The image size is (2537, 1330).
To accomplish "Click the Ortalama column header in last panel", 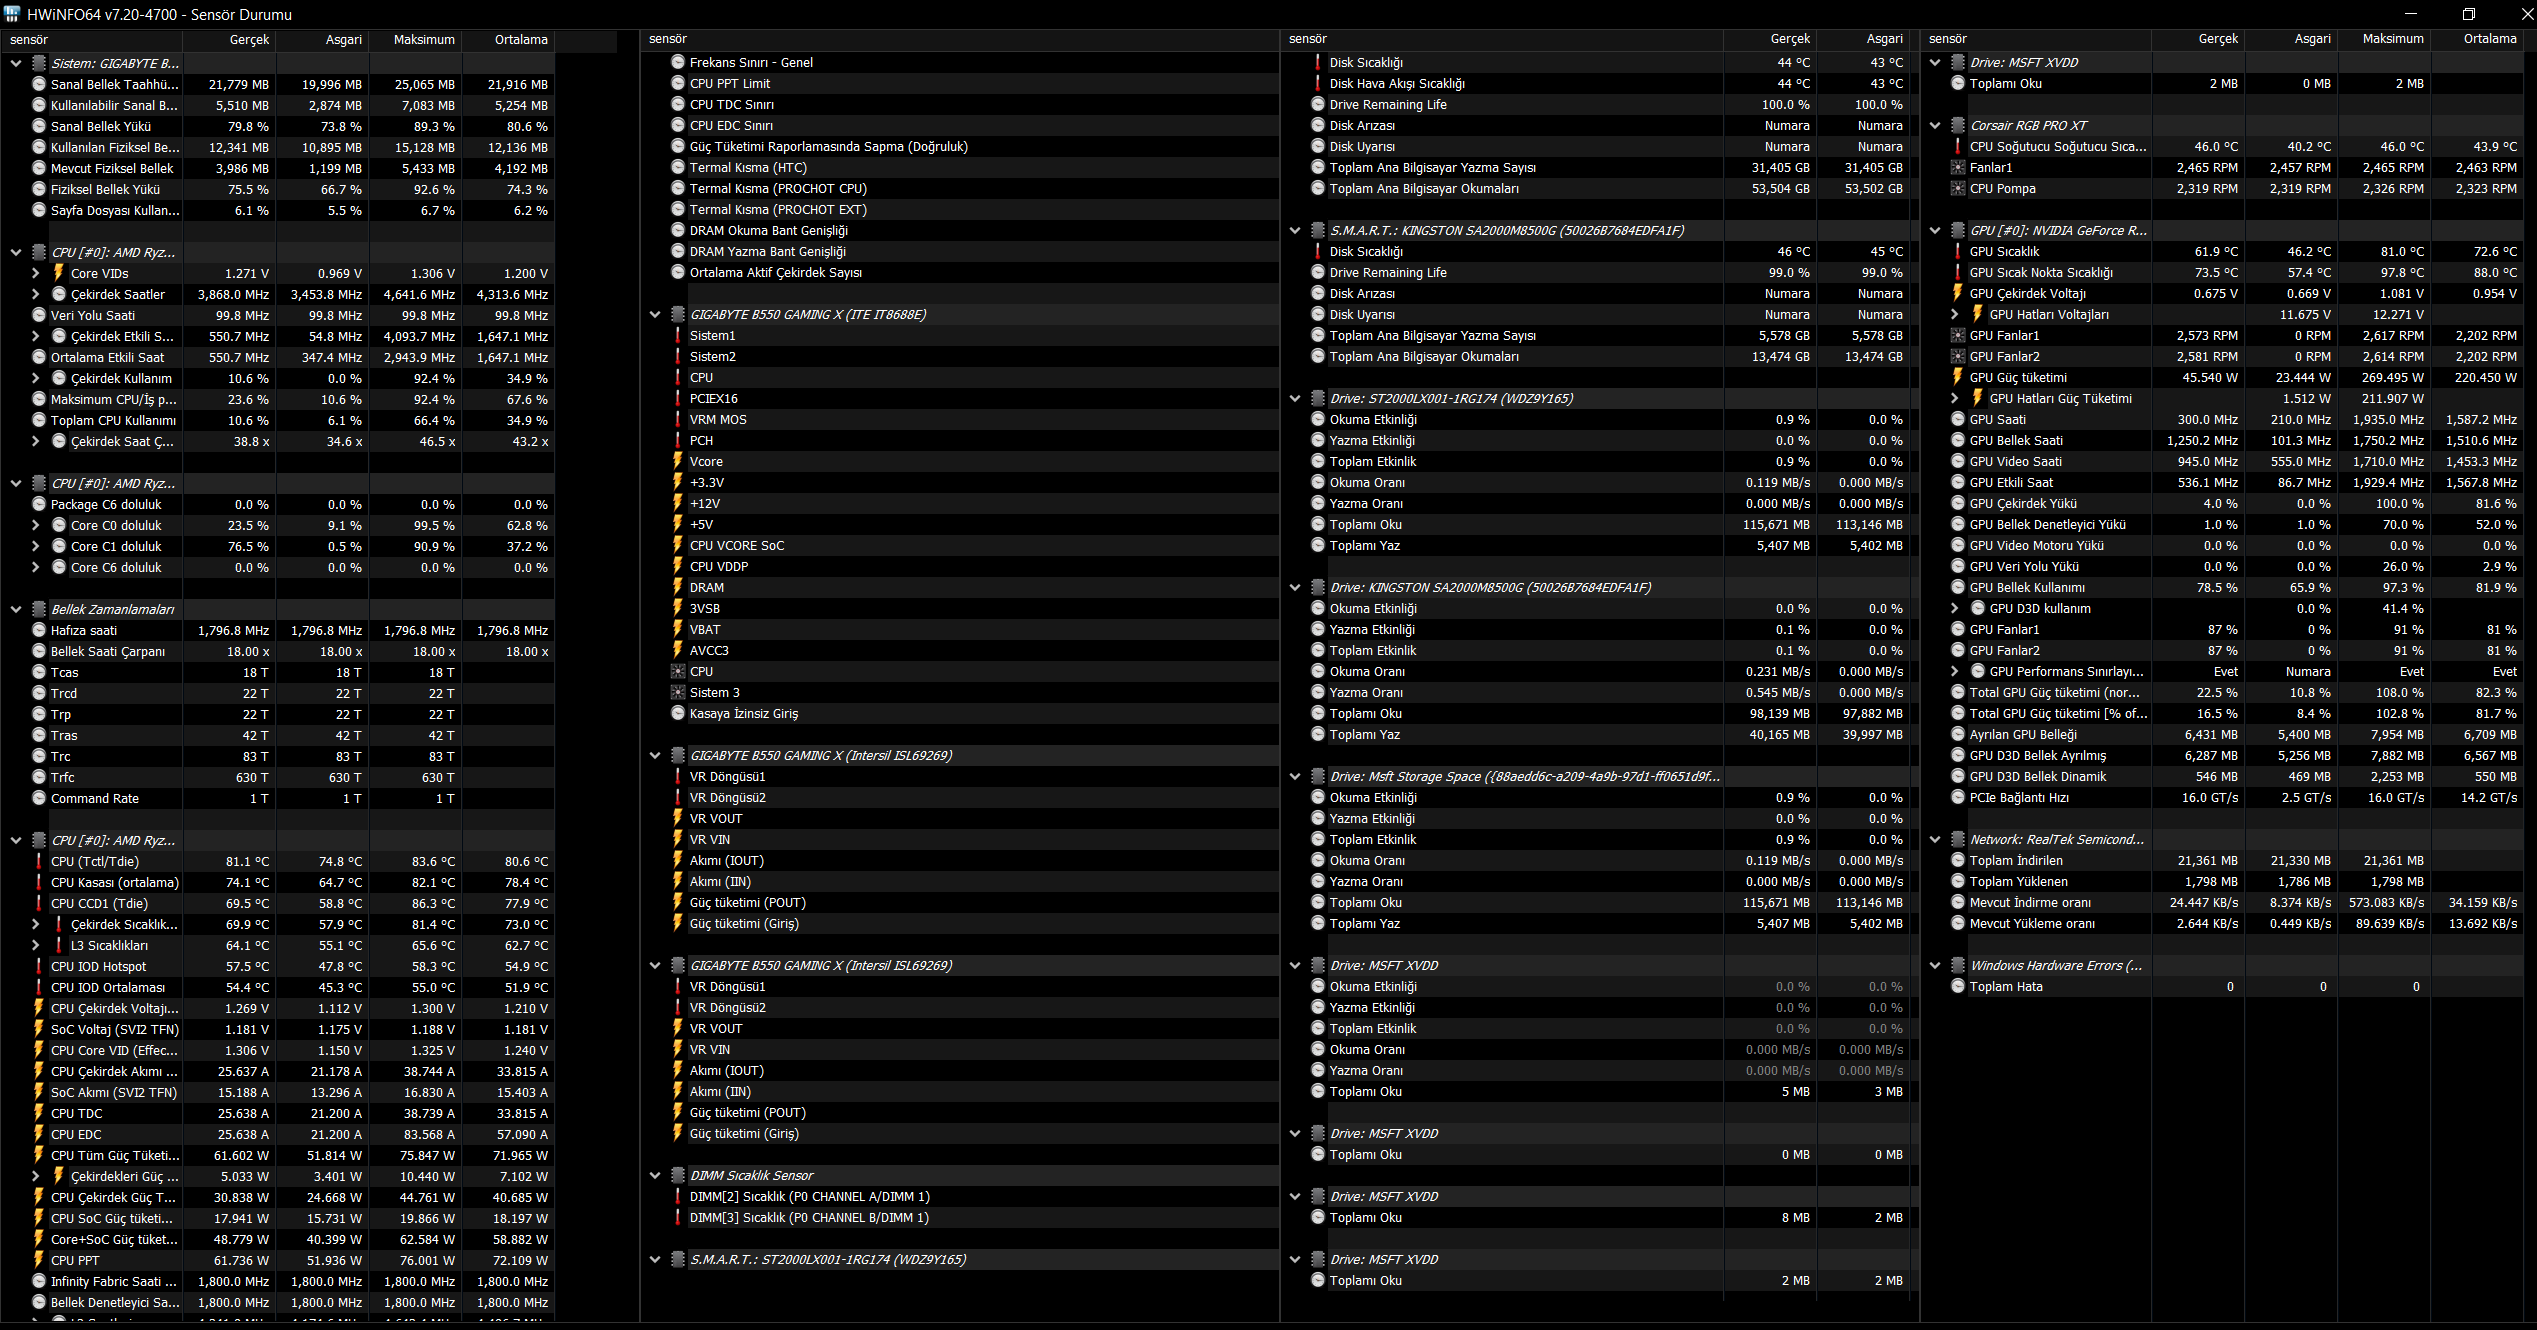I will click(2478, 39).
